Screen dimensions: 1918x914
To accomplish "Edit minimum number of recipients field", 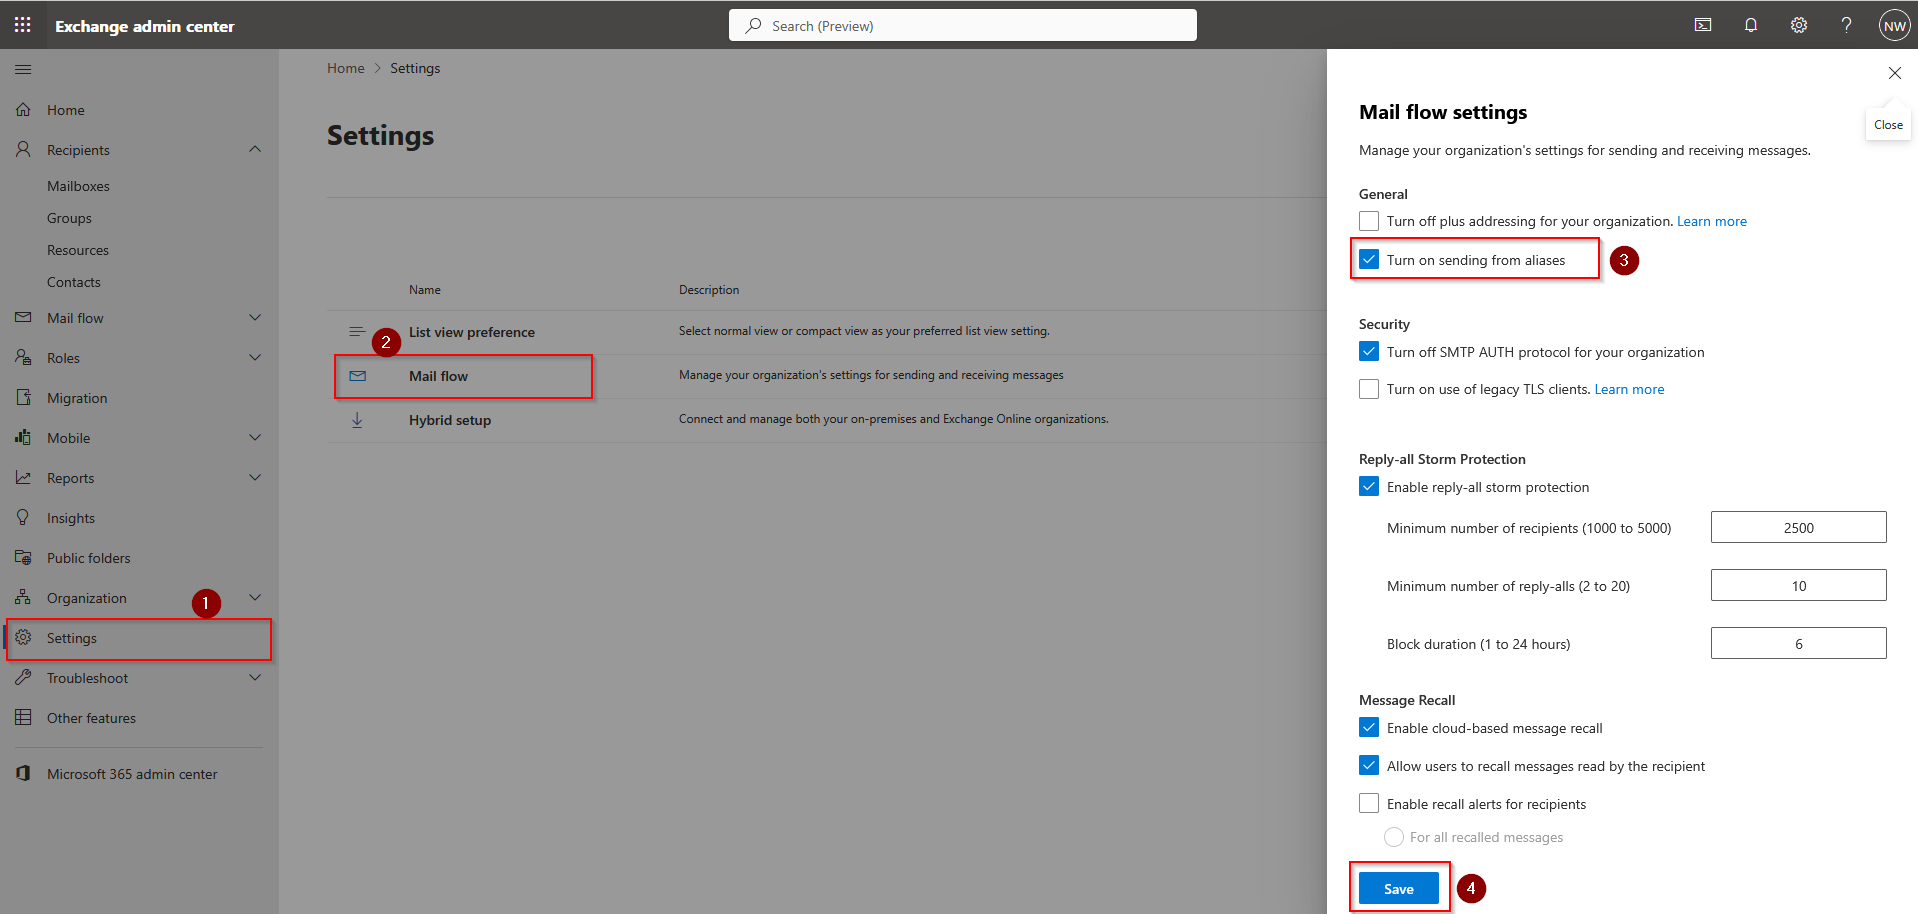I will 1798,527.
